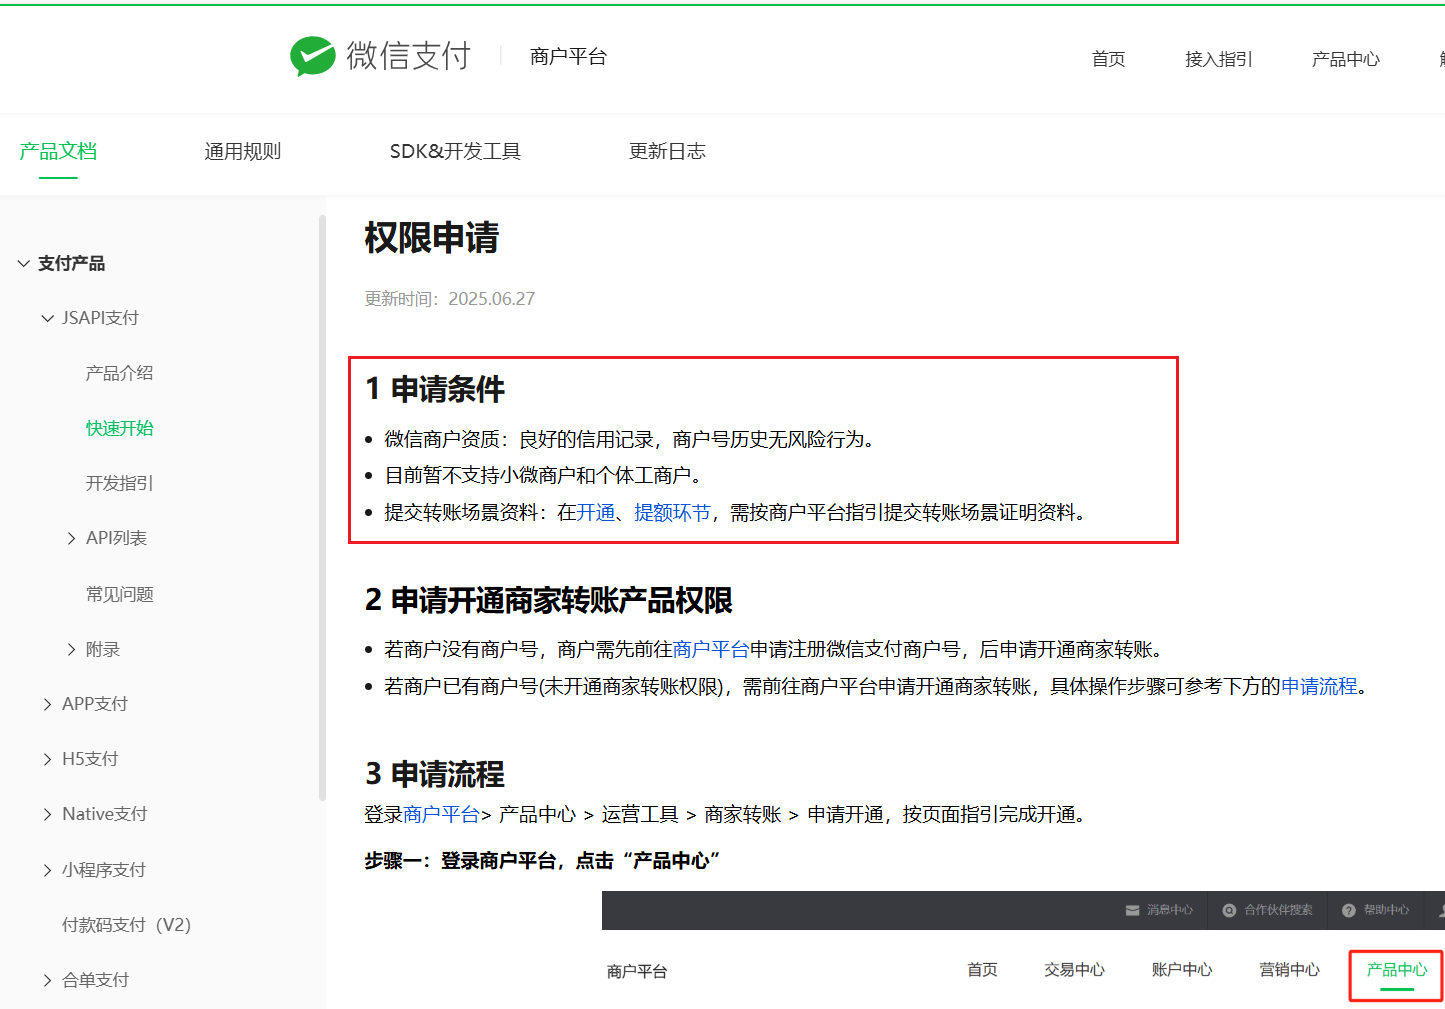Open 产品介绍 in the sidebar
Image resolution: width=1445 pixels, height=1009 pixels.
coord(119,373)
